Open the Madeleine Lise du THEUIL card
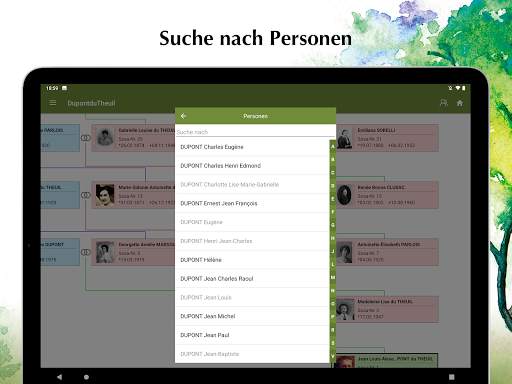This screenshot has height=384, width=512. 387,309
